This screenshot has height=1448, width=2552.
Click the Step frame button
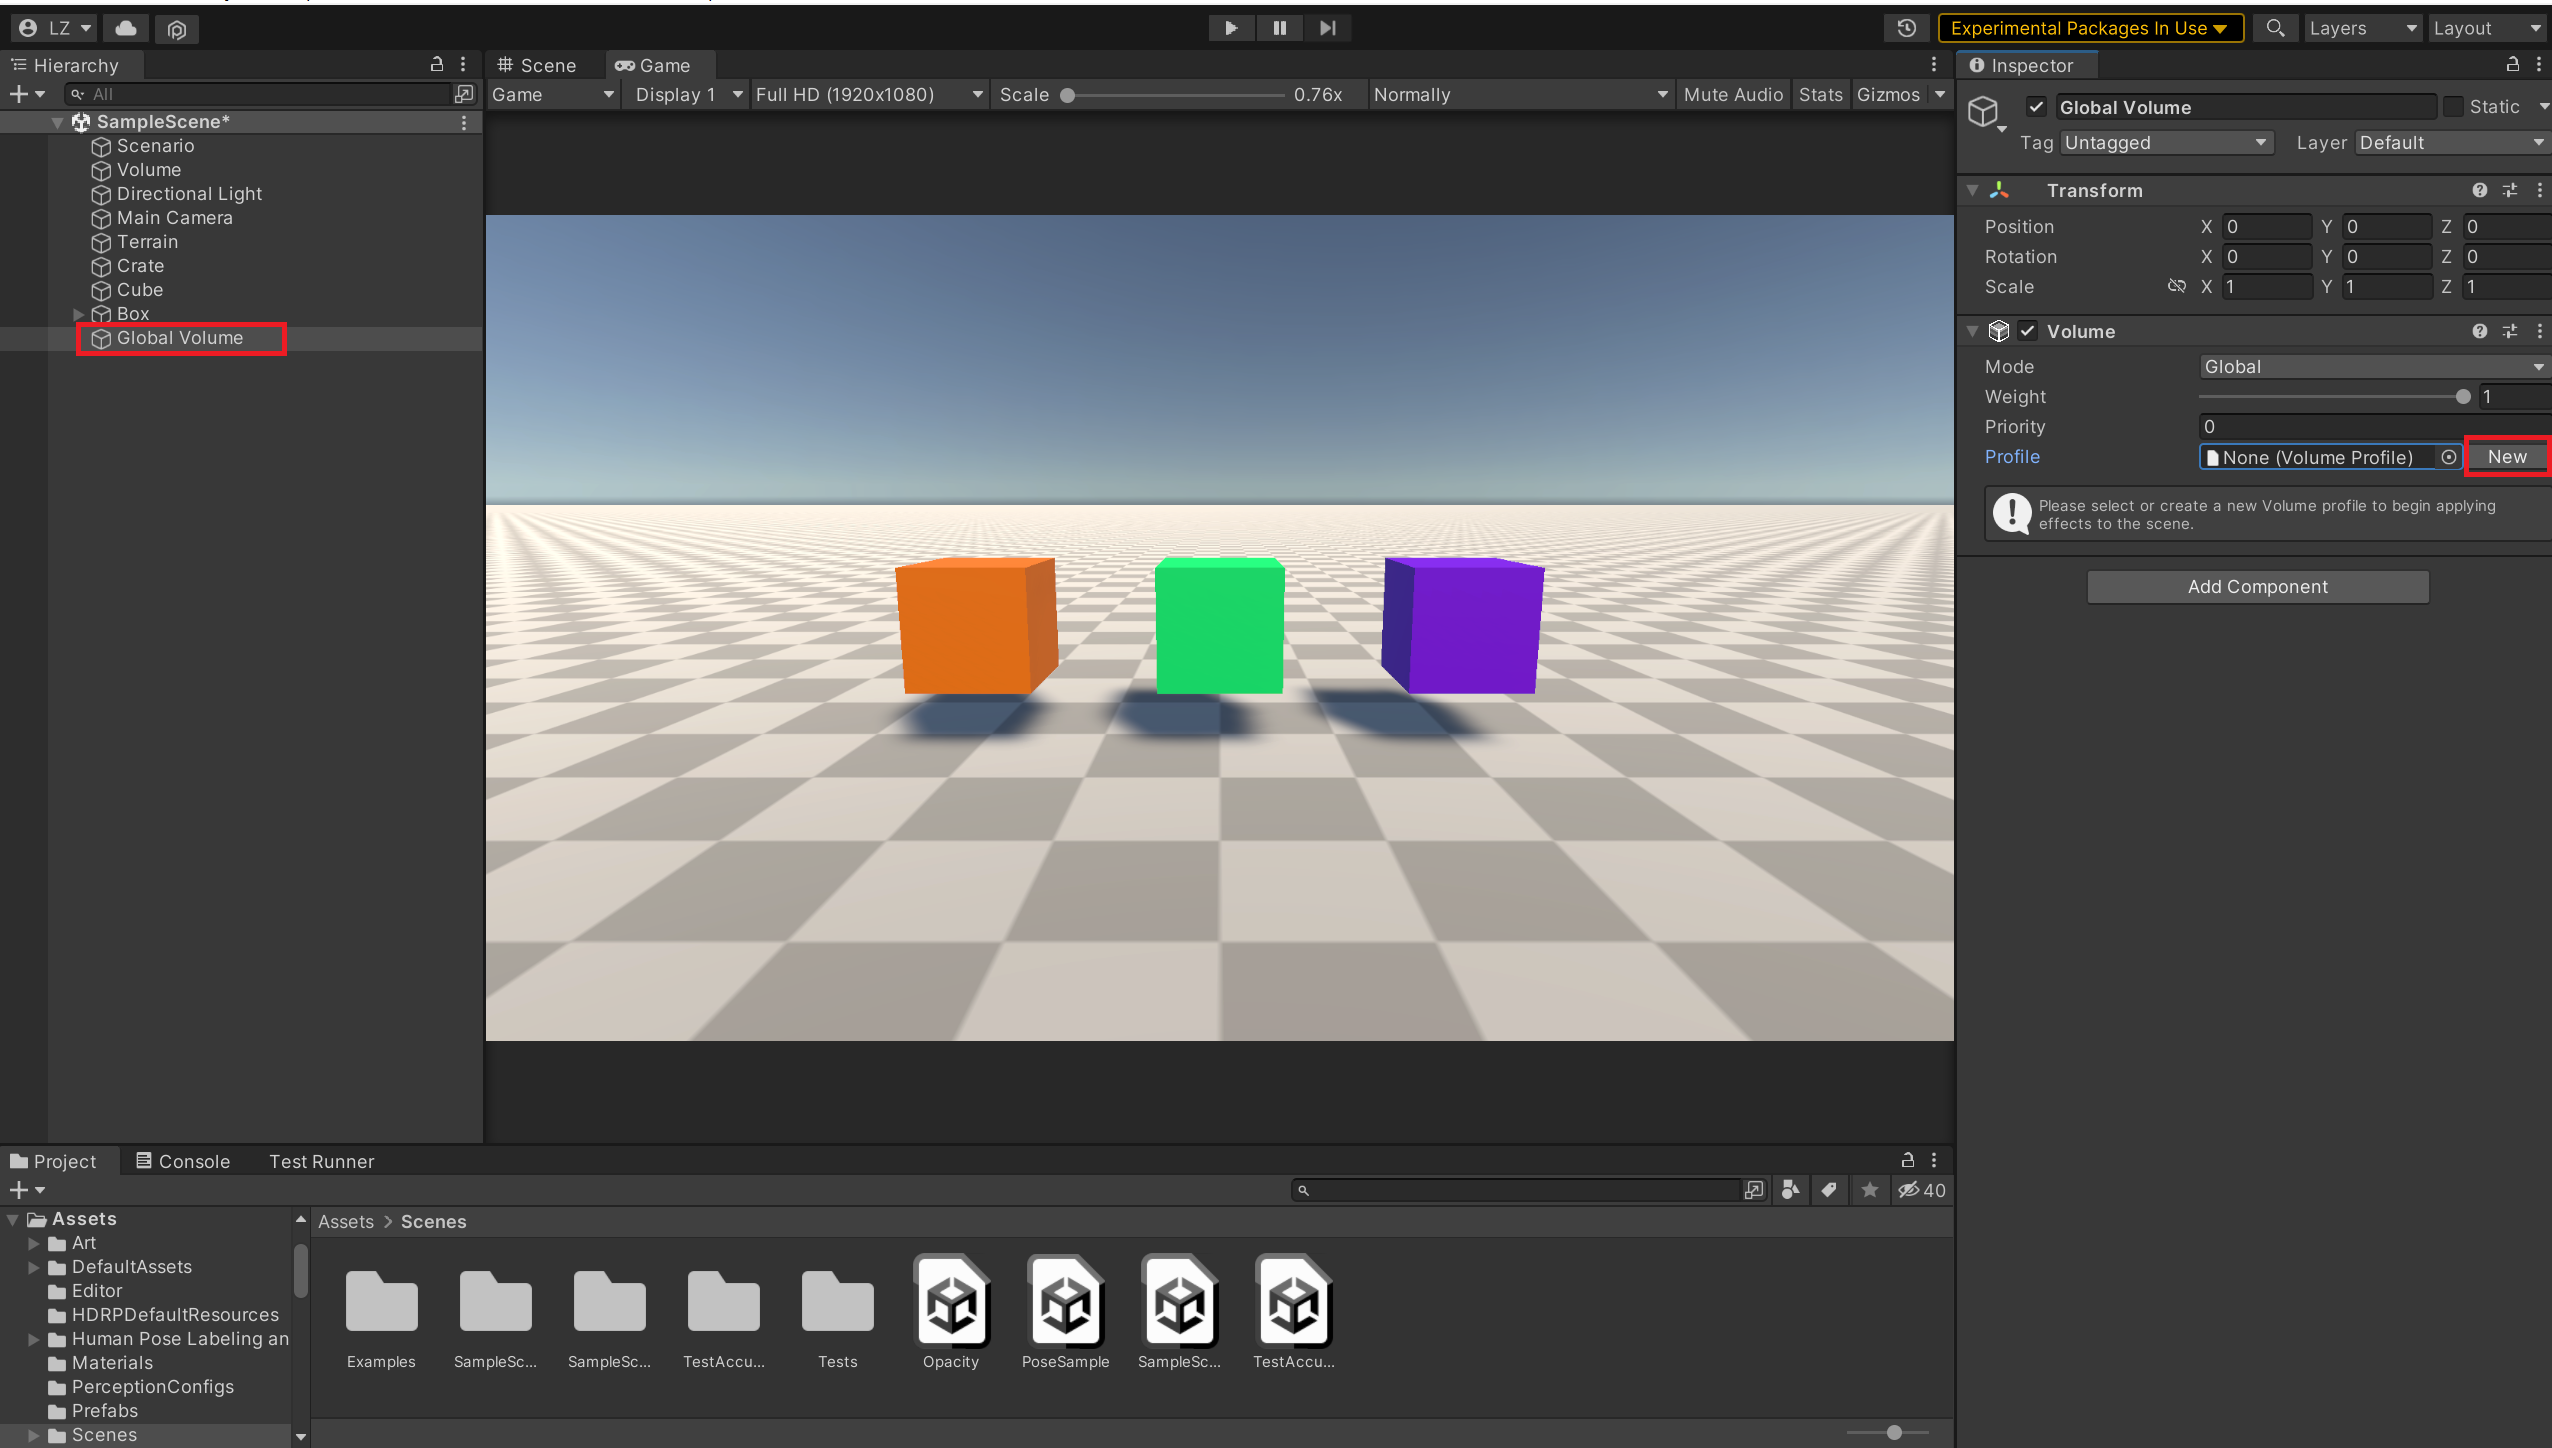1327,28
